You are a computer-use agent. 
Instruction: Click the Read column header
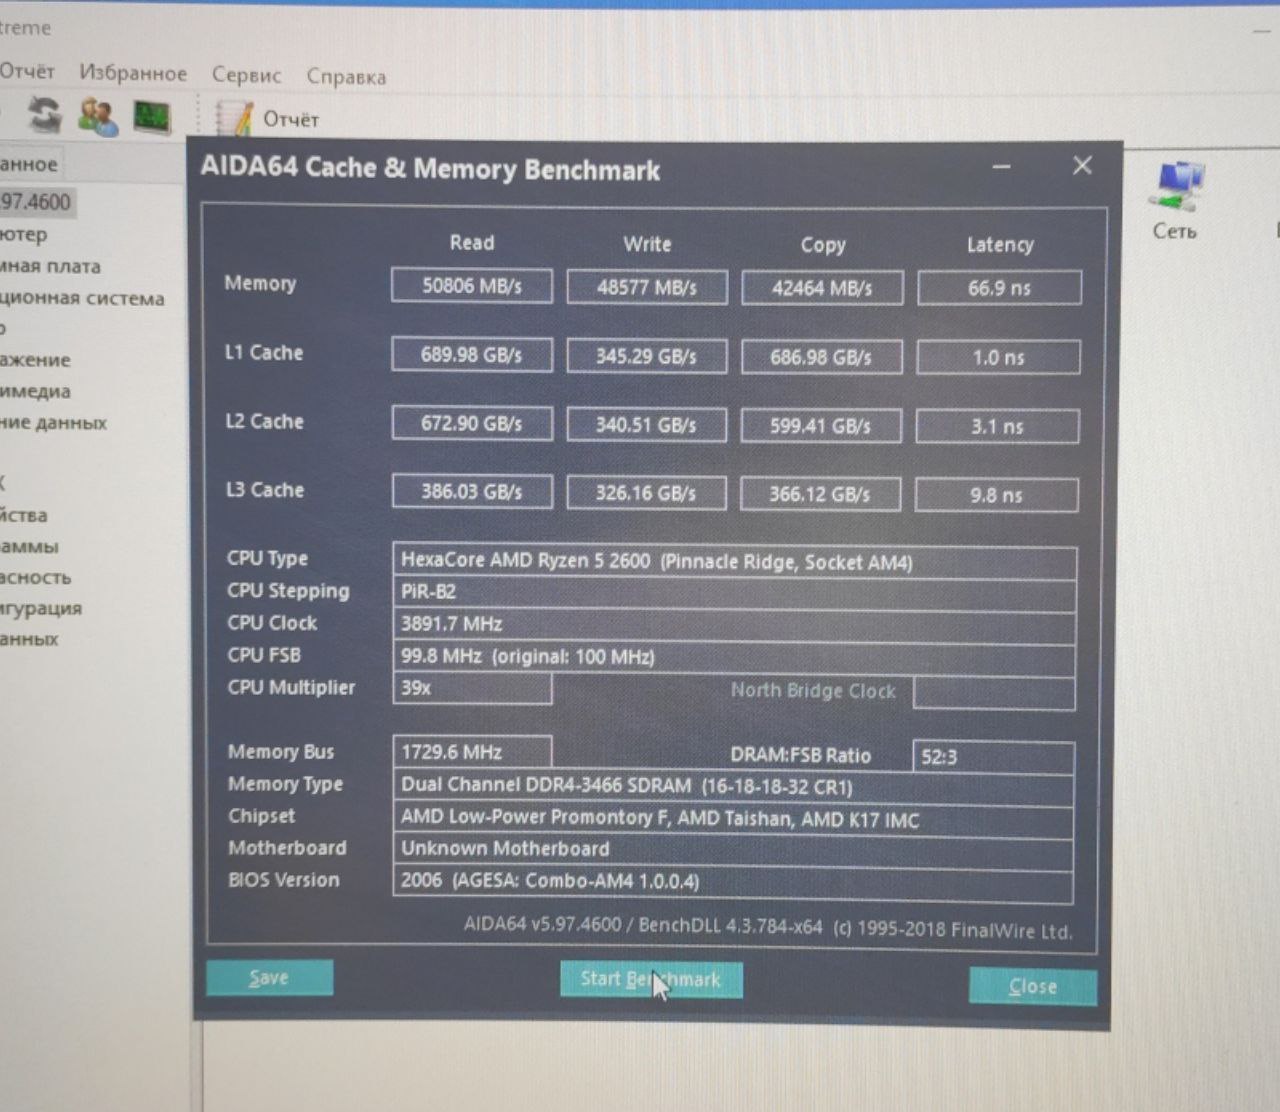coord(472,242)
